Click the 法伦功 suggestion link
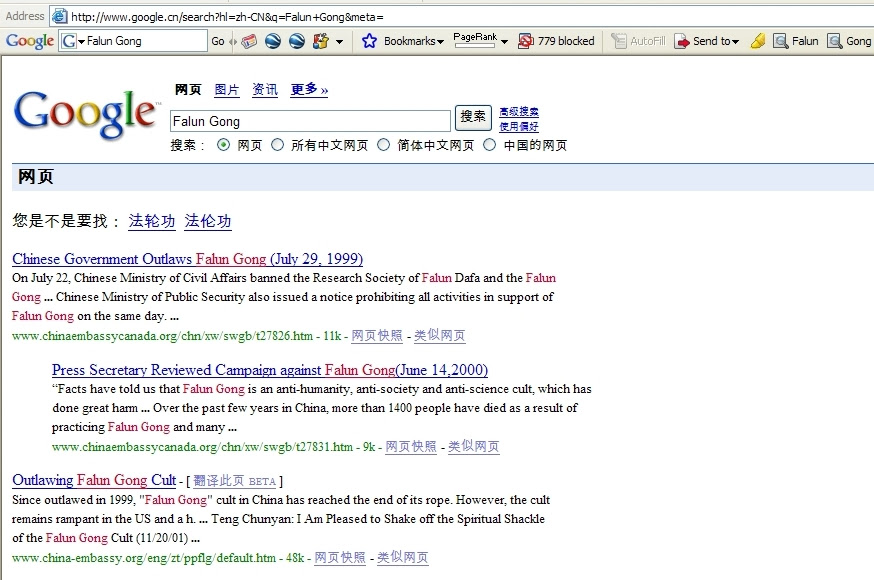 (x=207, y=221)
